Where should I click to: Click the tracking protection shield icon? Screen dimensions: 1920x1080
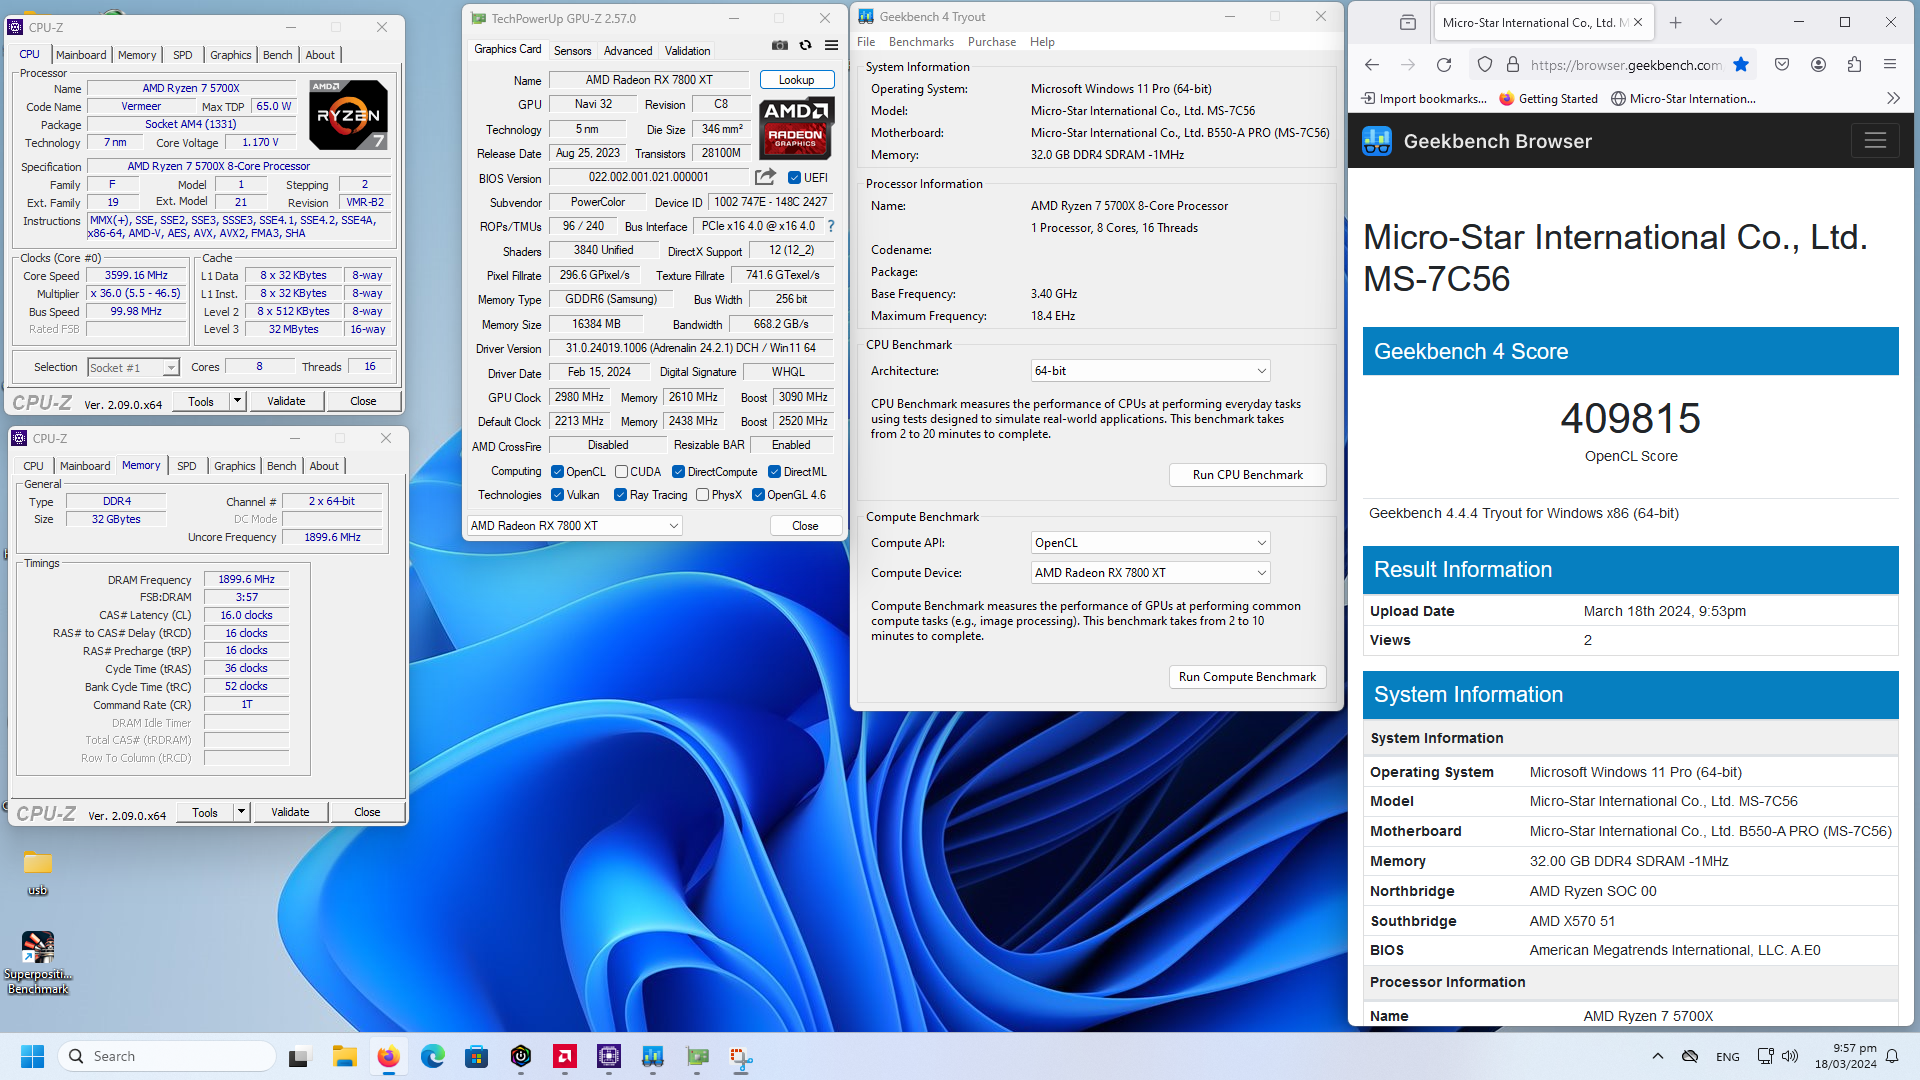pos(1485,65)
